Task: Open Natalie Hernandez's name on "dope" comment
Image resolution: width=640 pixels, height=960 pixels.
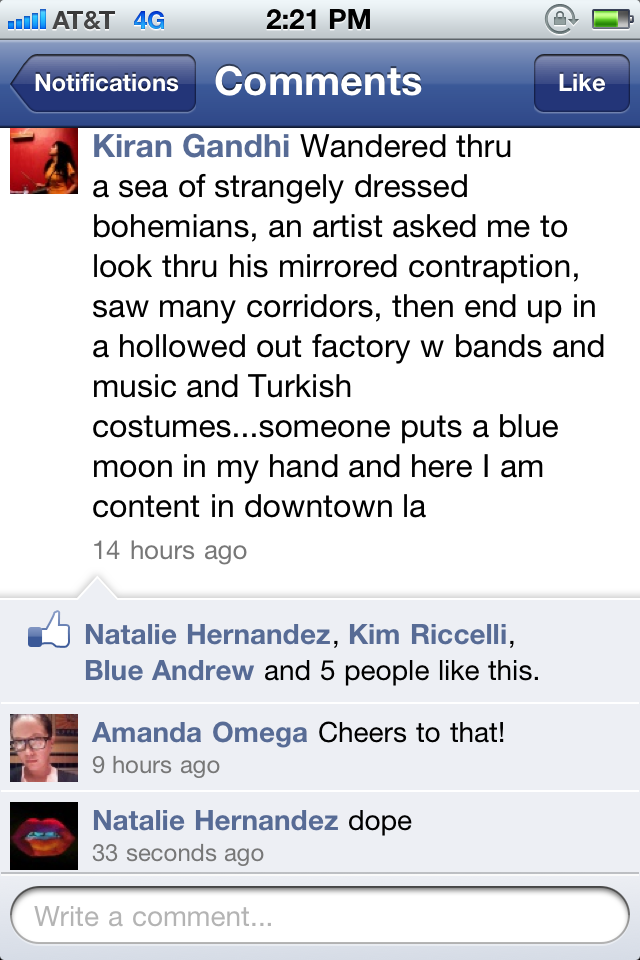Action: pyautogui.click(x=215, y=821)
